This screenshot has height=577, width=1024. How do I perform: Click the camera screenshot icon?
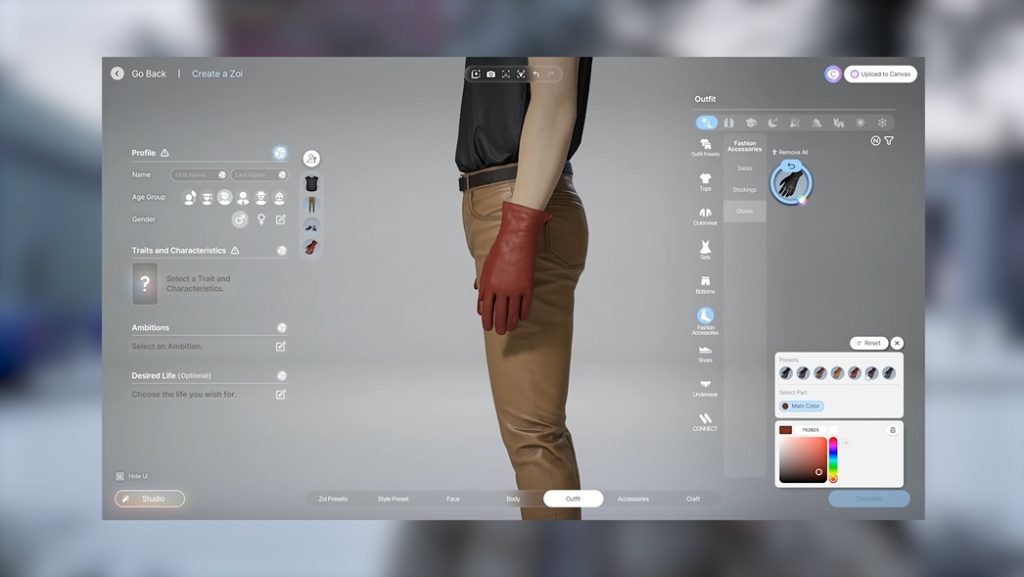[490, 74]
